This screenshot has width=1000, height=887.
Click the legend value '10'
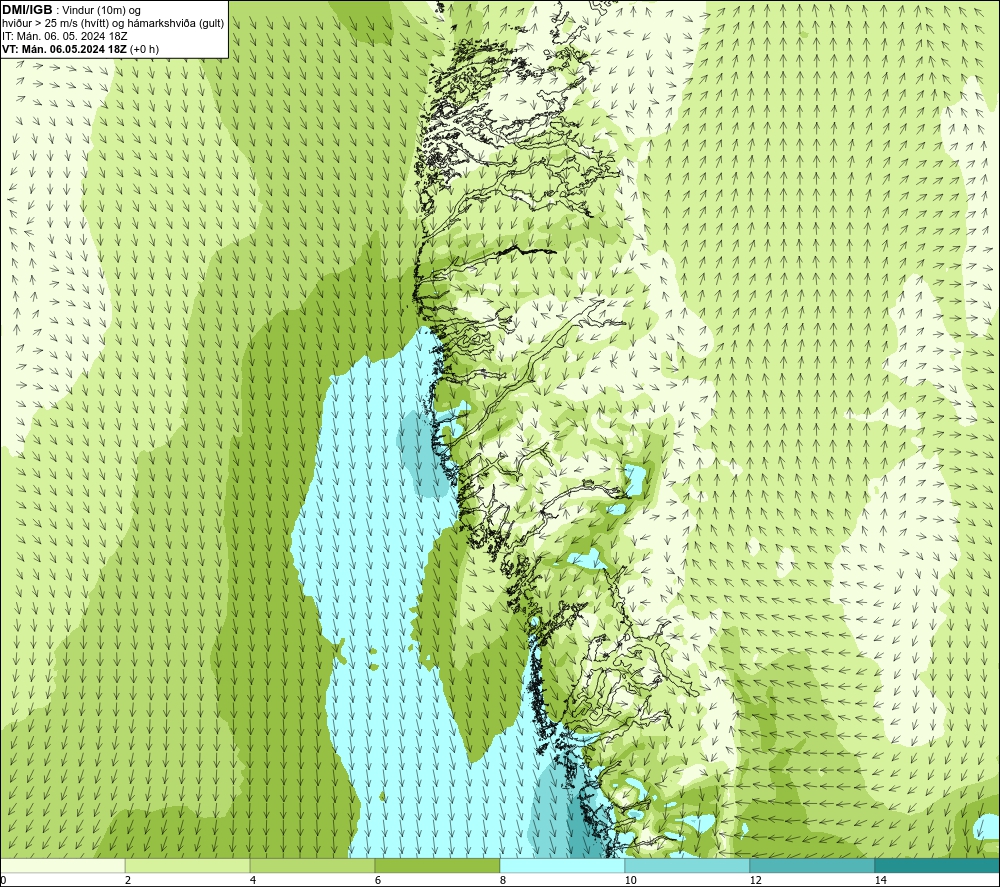pyautogui.click(x=631, y=881)
